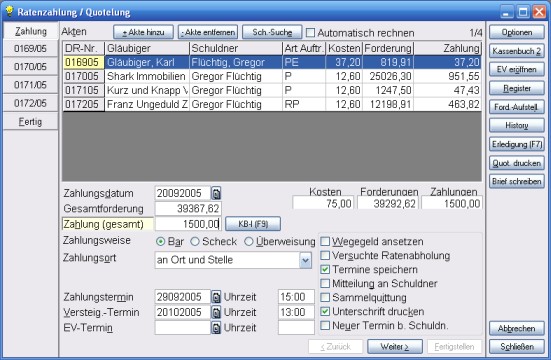Select row 017005 Shark Immobilien
The height and width of the screenshot is (360, 551).
272,76
